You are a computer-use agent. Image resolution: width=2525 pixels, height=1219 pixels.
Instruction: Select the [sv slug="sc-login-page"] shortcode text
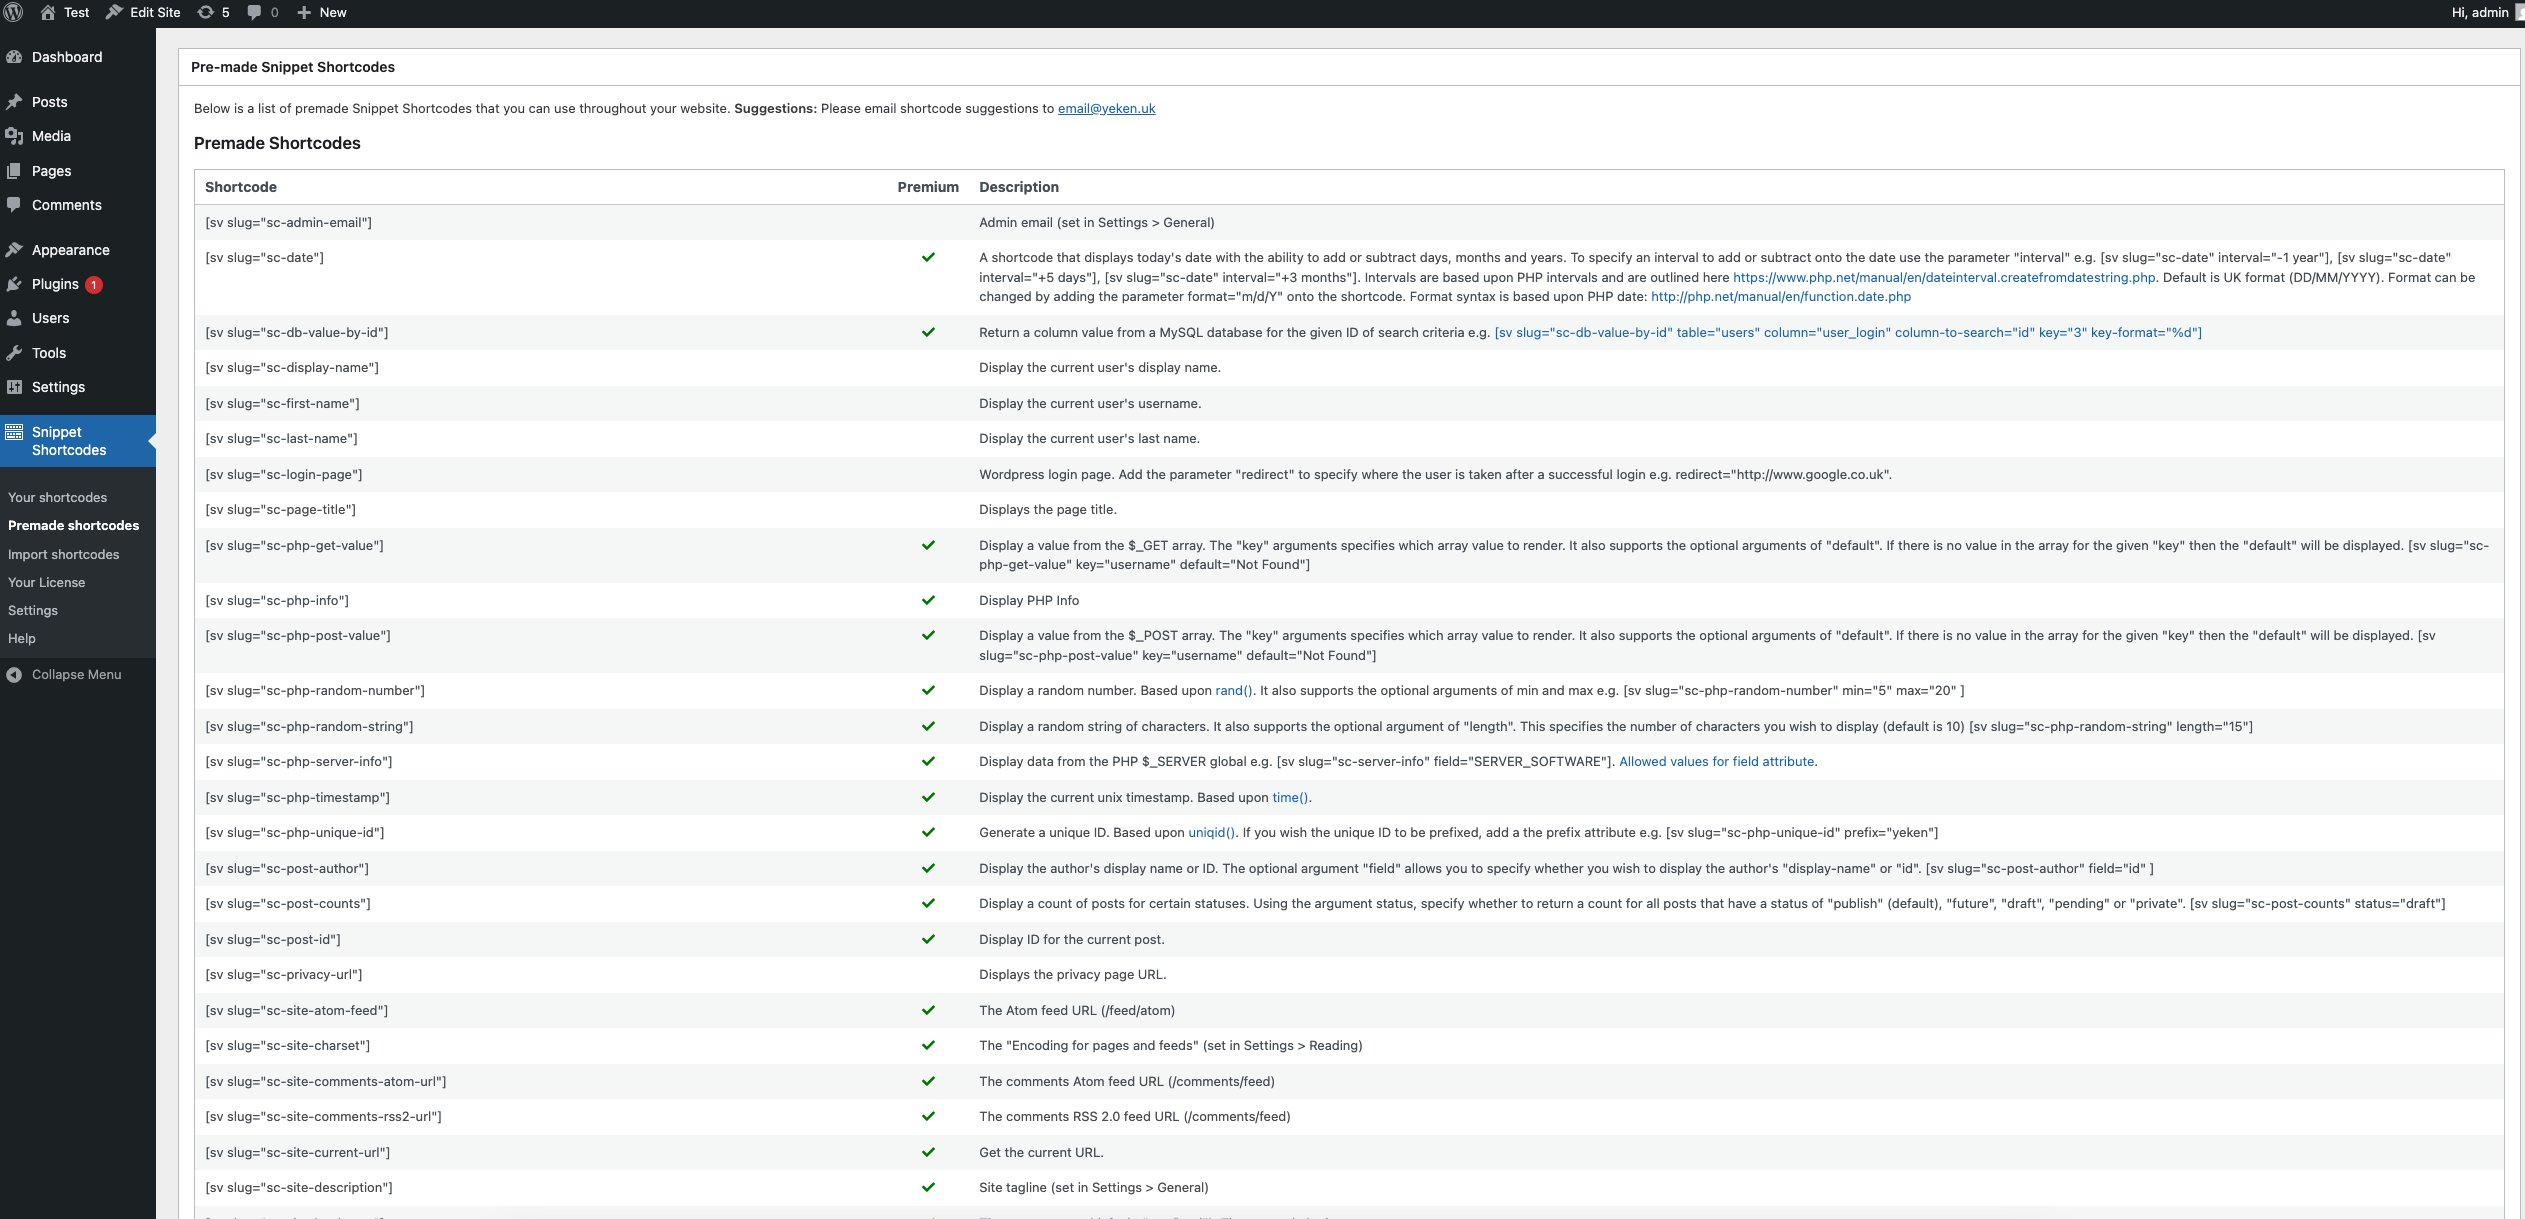tap(284, 474)
